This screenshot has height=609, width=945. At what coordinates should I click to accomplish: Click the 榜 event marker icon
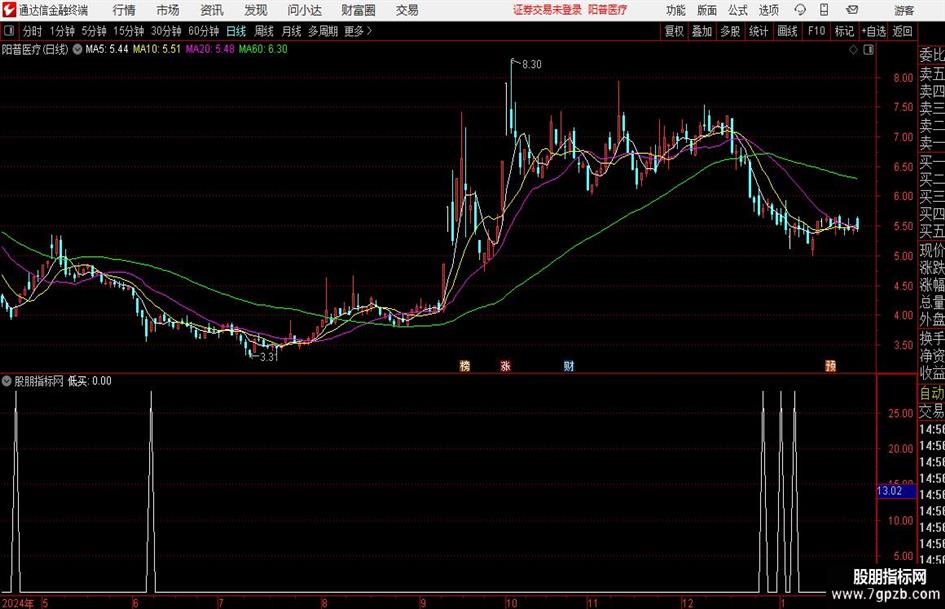point(465,366)
